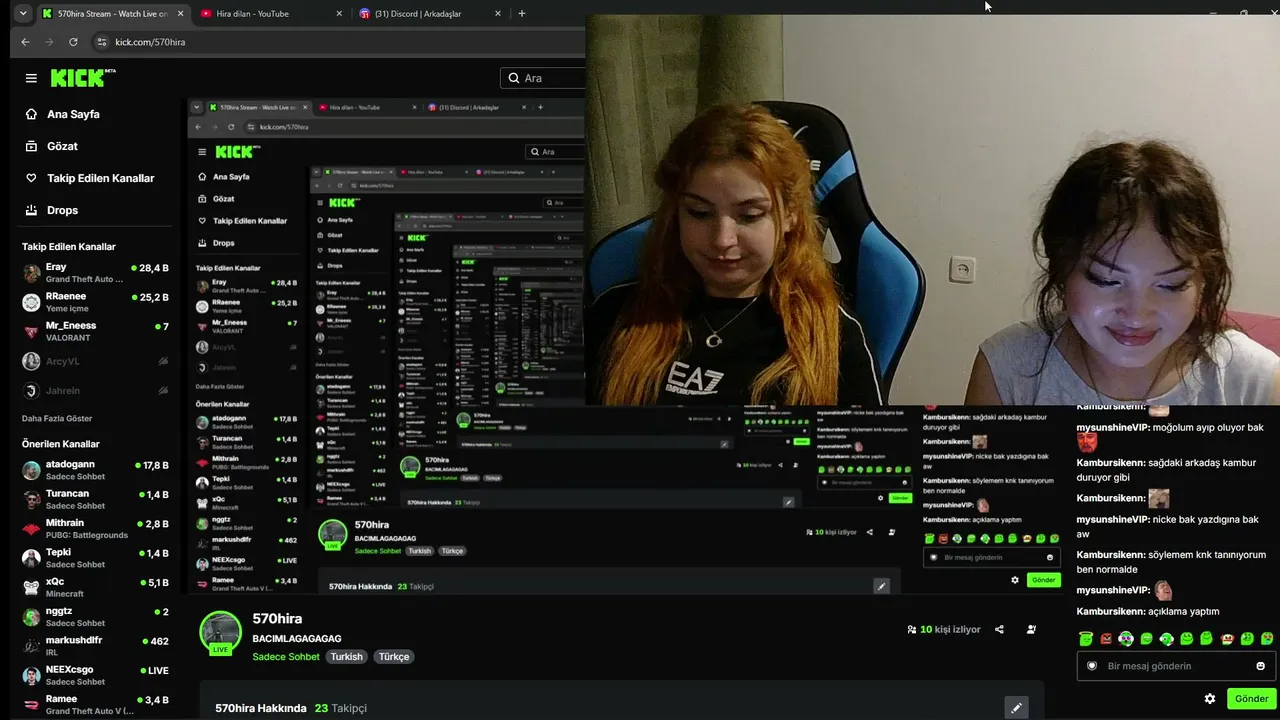Click the browser address bar showing kick.com/570hira
This screenshot has height=720, width=1280.
point(340,42)
